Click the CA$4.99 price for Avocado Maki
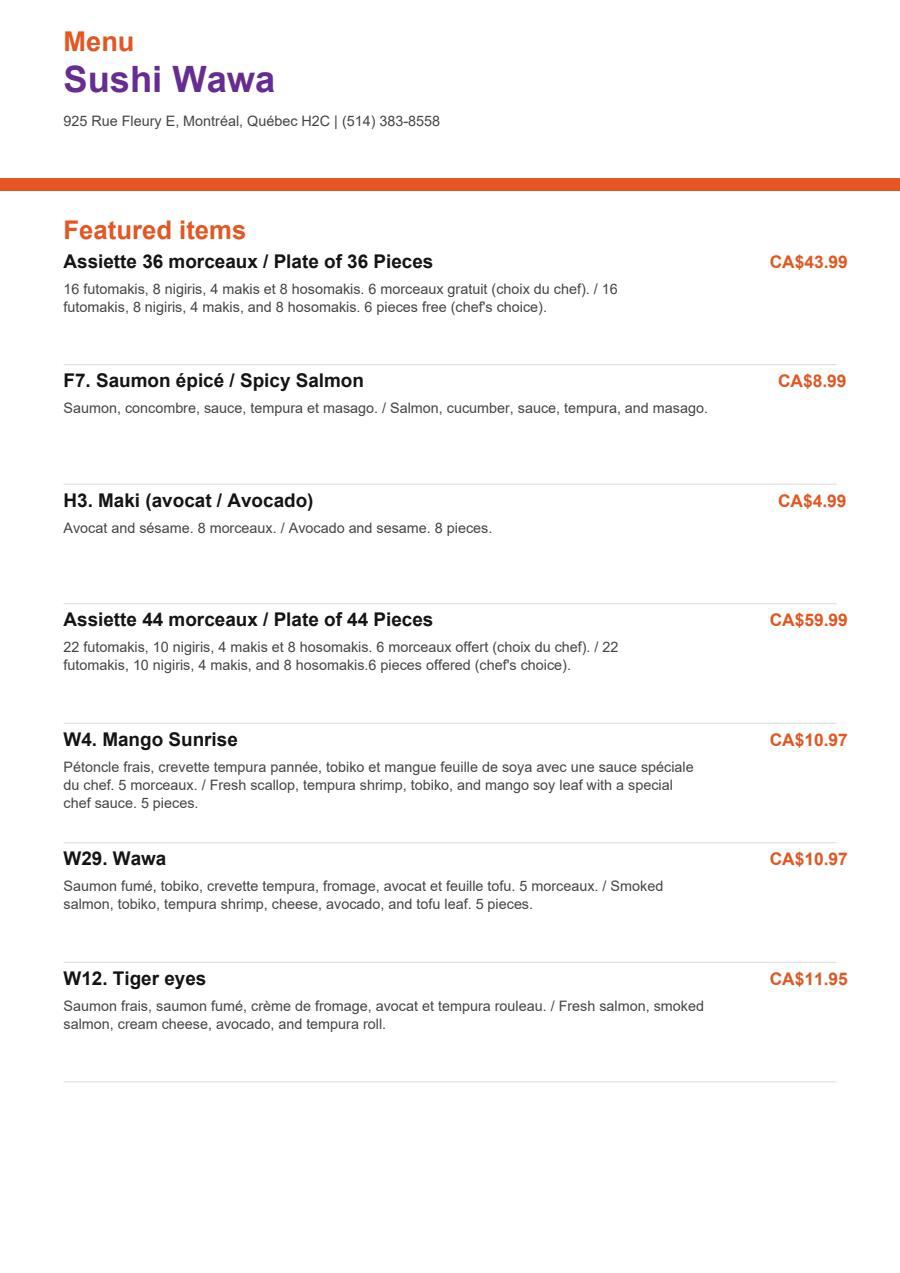The height and width of the screenshot is (1273, 900). 812,501
